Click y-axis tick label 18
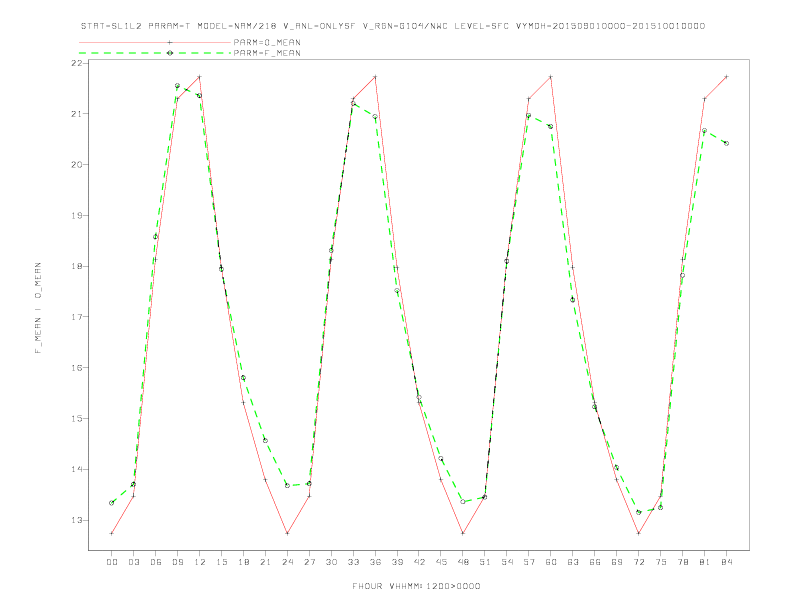The width and height of the screenshot is (792, 612). click(77, 266)
